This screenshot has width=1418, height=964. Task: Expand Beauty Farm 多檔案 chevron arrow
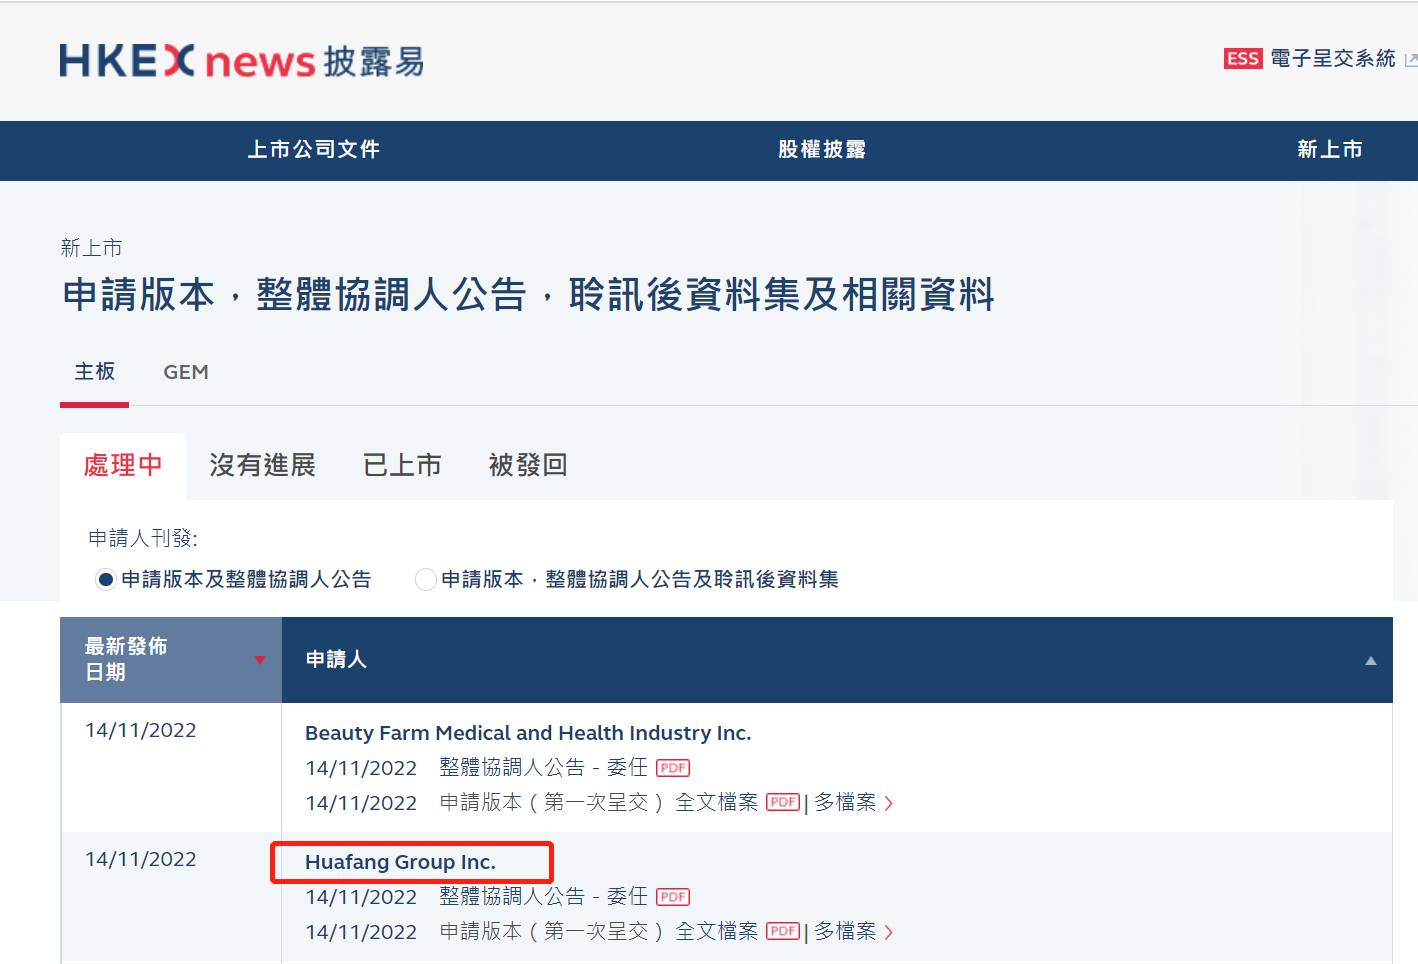point(888,803)
